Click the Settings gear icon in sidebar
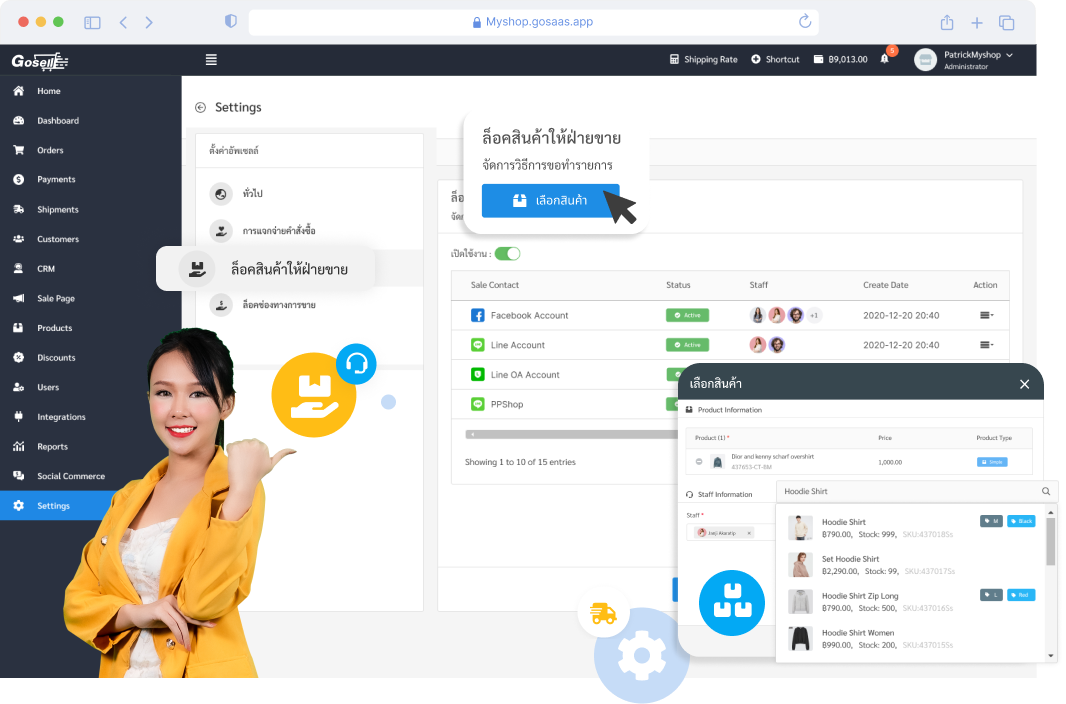The width and height of the screenshot is (1066, 704). pyautogui.click(x=18, y=506)
